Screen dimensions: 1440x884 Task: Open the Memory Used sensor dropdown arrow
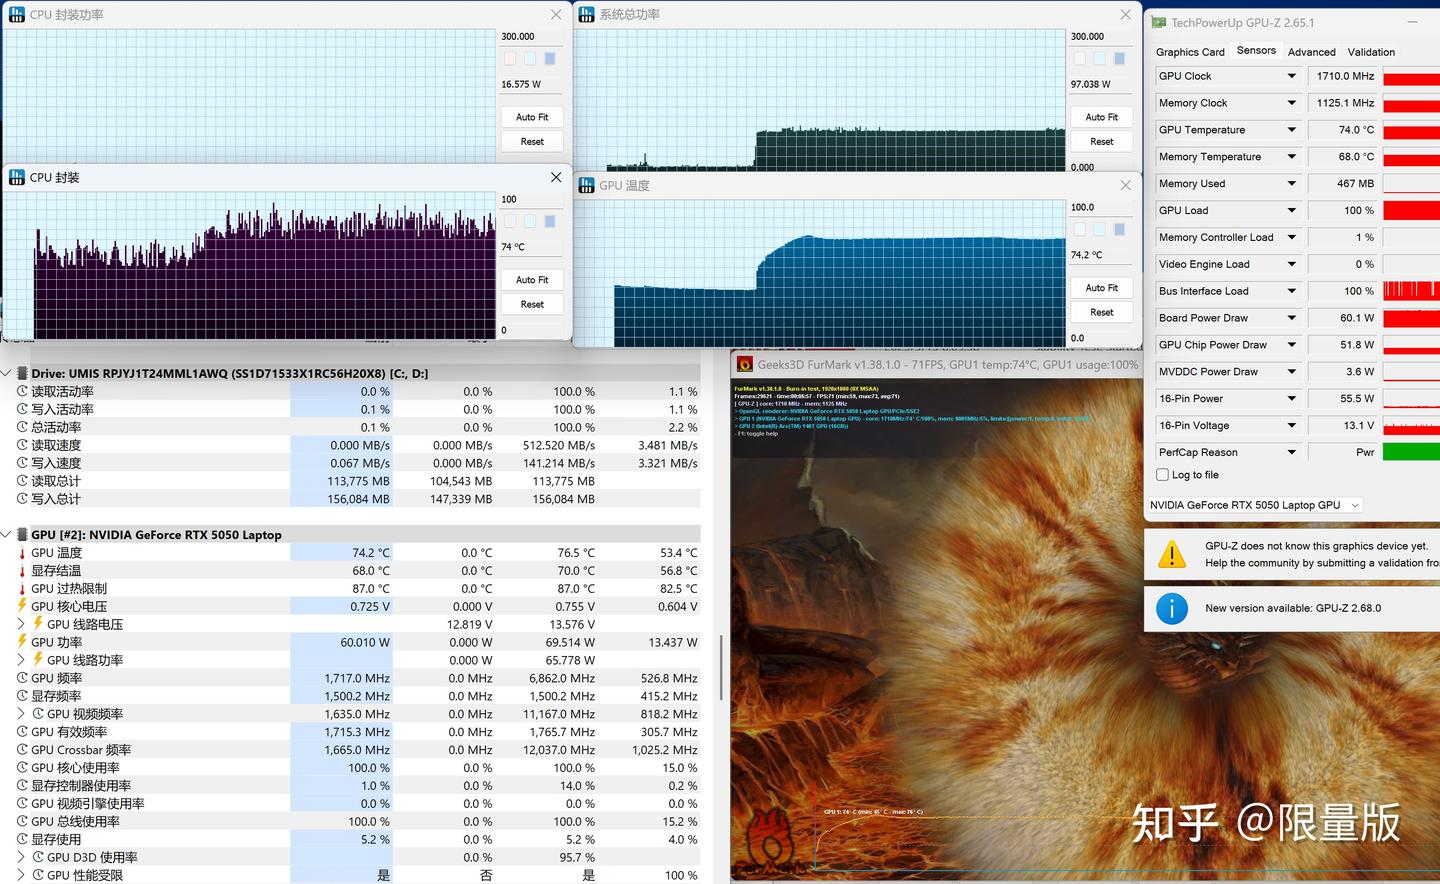(x=1291, y=184)
